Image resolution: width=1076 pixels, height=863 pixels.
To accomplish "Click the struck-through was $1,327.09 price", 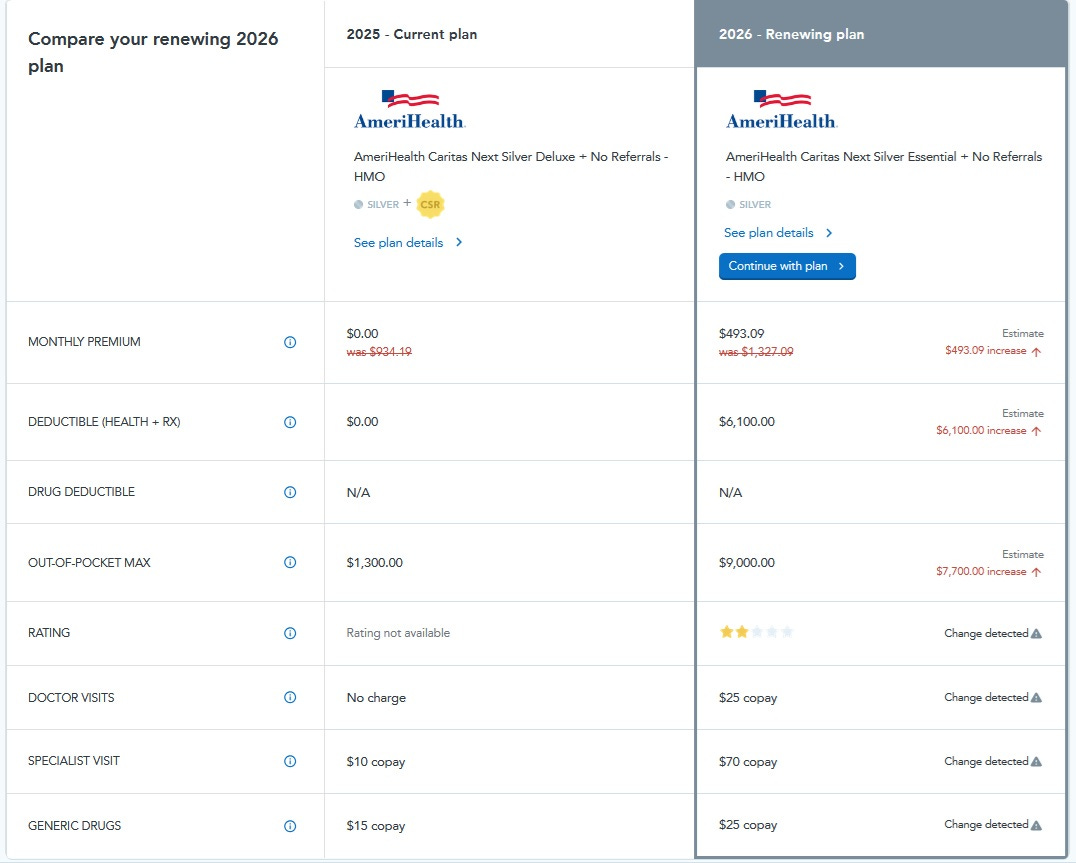I will [756, 352].
